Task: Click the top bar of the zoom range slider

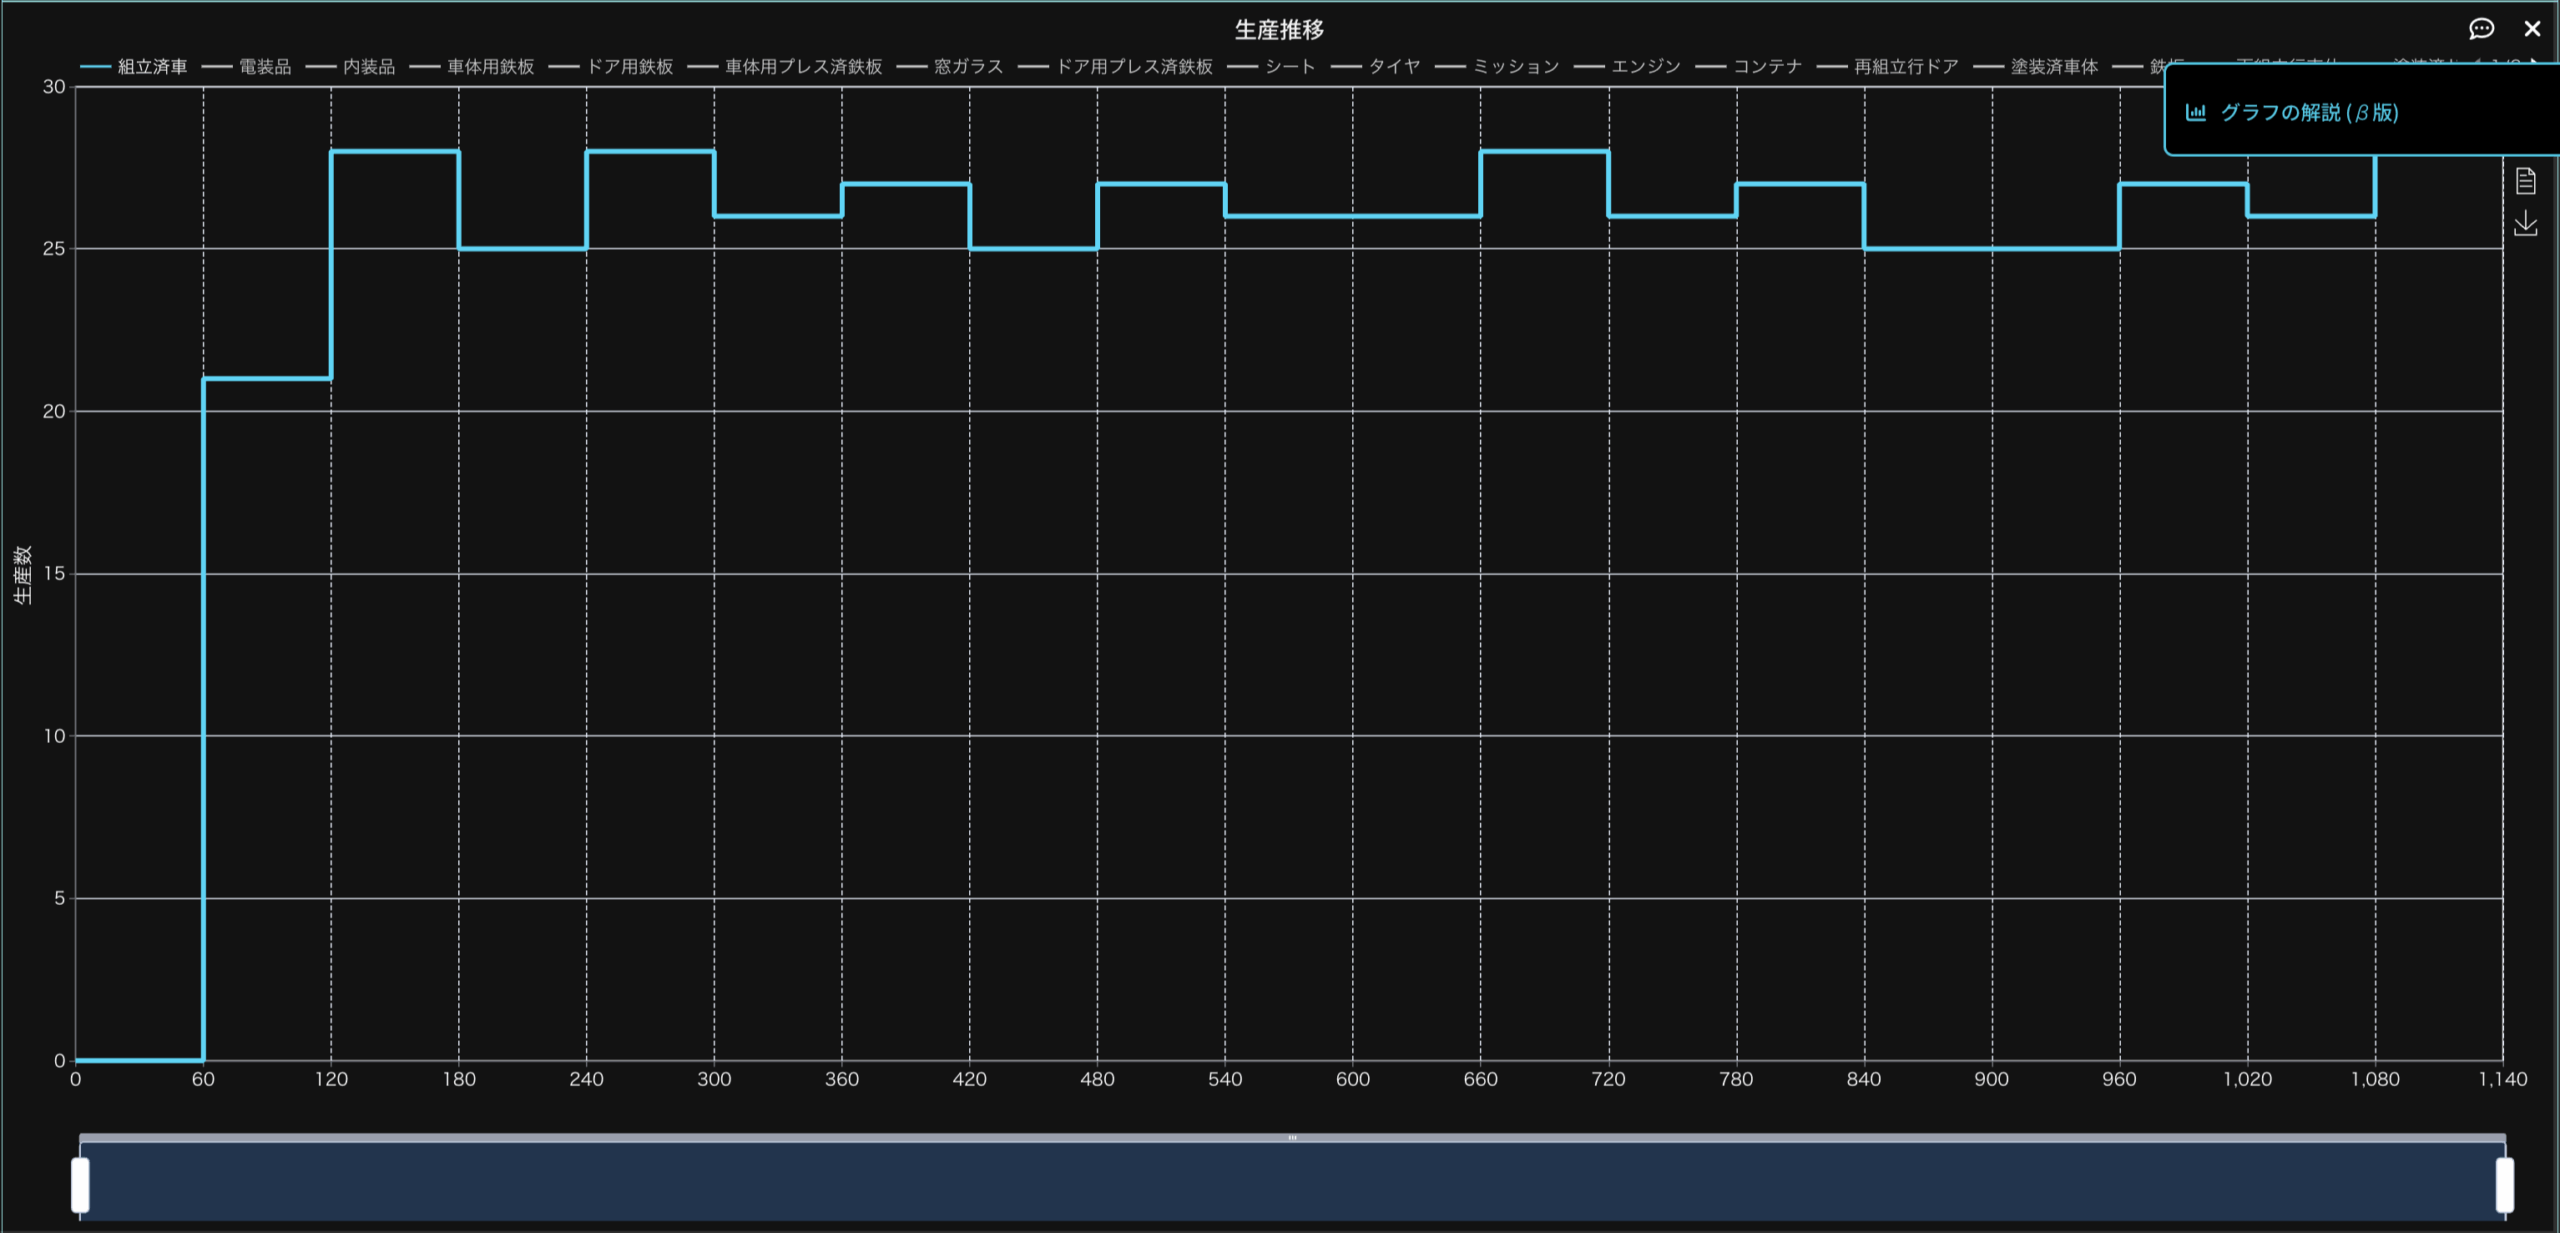Action: click(x=1292, y=1138)
